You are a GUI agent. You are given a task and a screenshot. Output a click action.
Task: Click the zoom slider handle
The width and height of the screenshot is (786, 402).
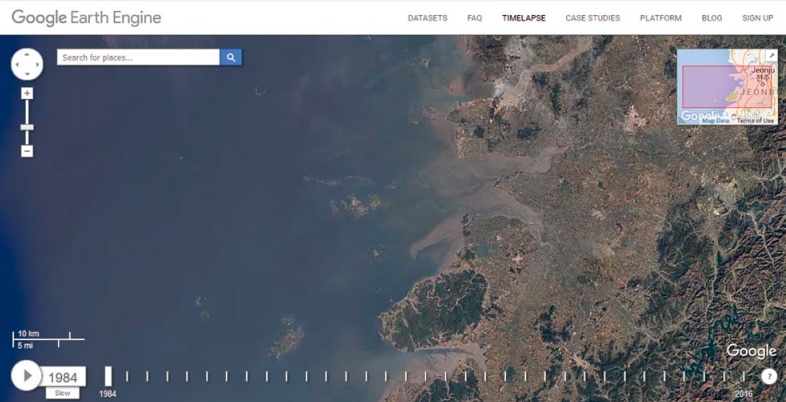[x=27, y=127]
